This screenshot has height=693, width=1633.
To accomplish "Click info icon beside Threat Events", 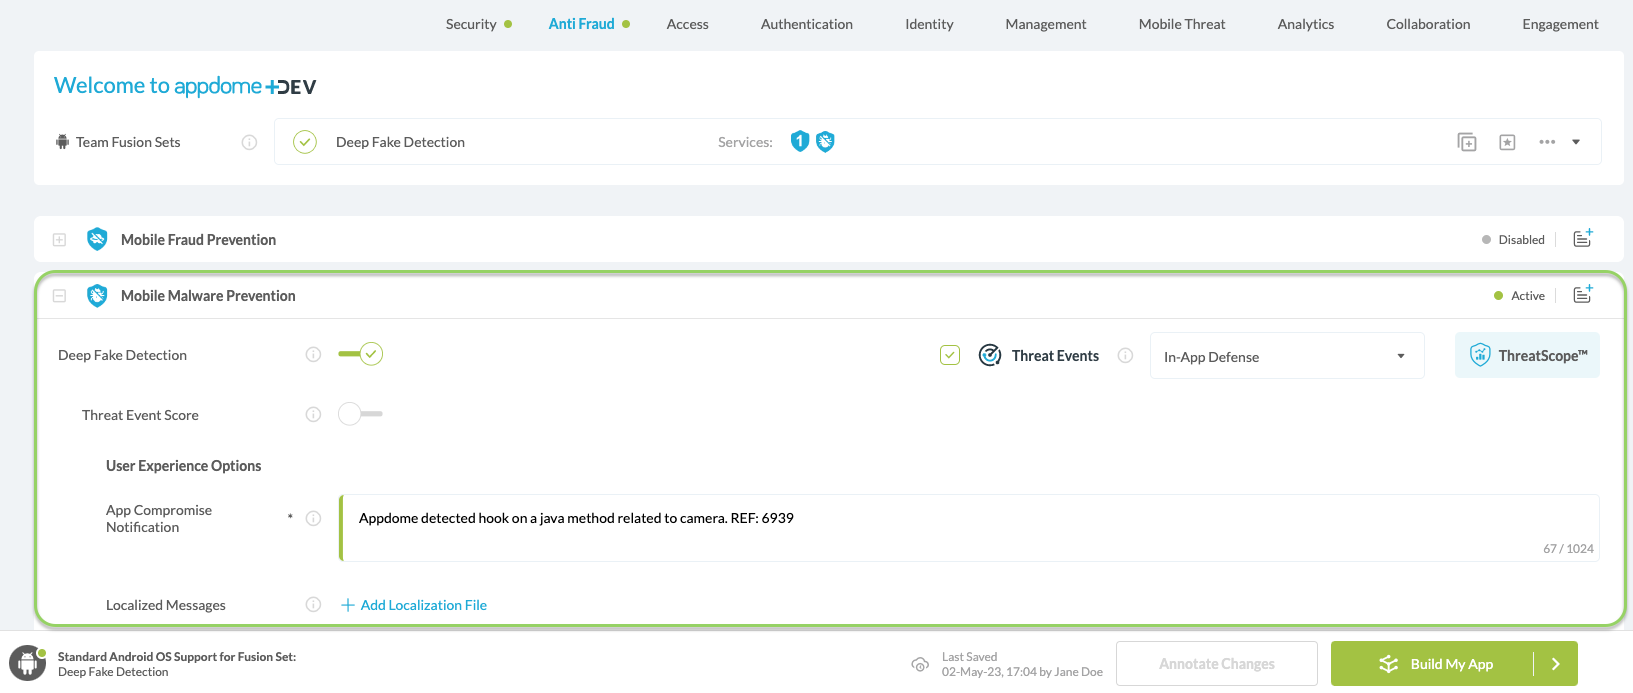I will [1125, 355].
